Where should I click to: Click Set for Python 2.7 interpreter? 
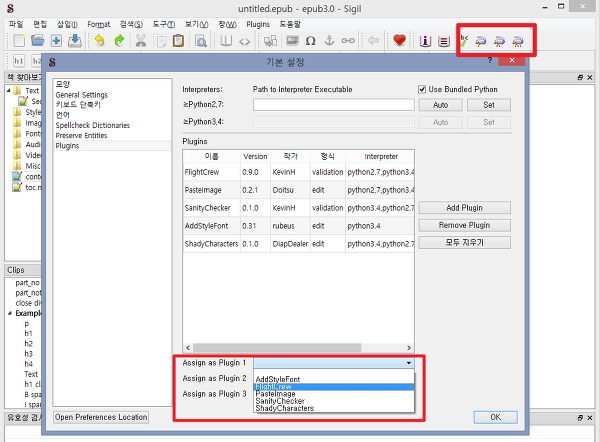click(x=489, y=105)
